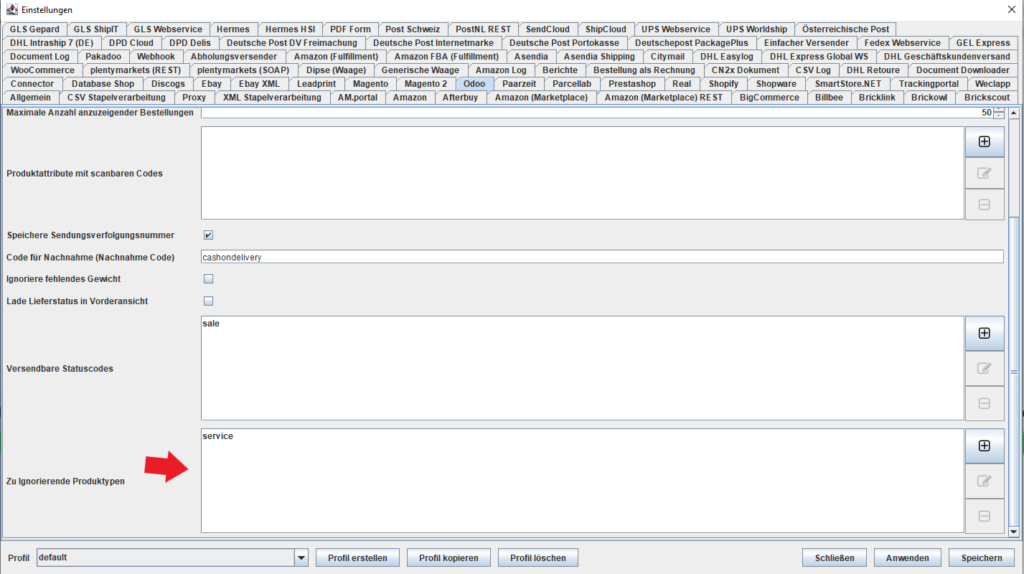
Task: Select the Billbee tab
Action: [x=829, y=97]
